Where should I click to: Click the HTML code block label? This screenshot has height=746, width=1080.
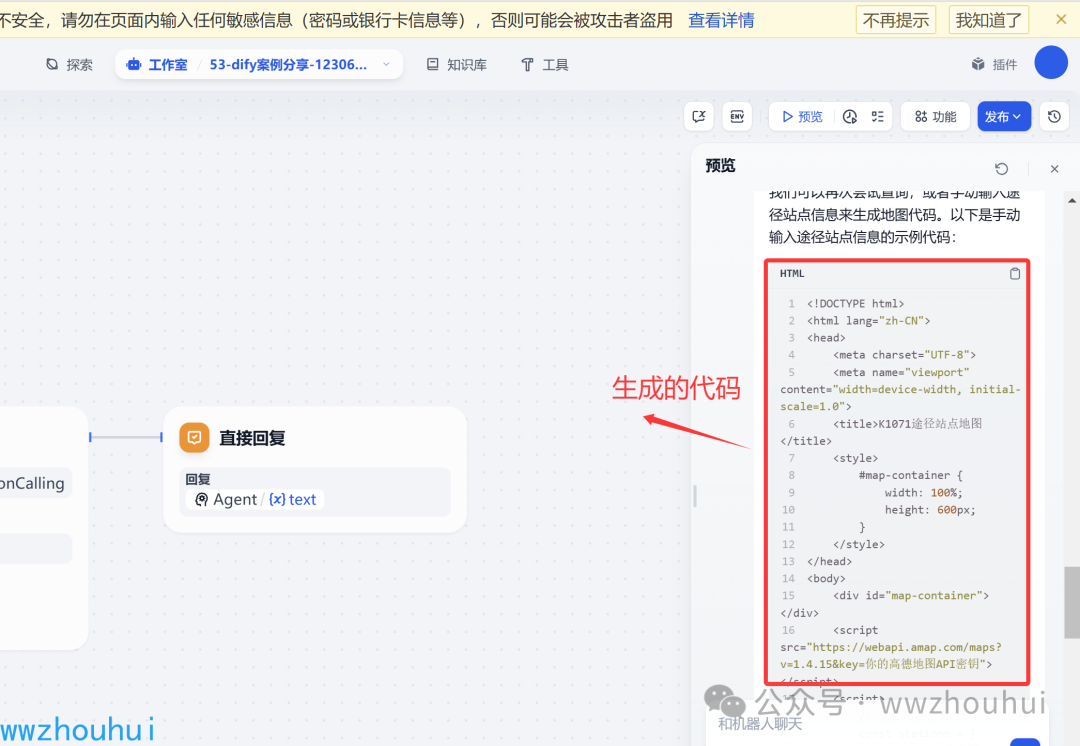point(792,273)
